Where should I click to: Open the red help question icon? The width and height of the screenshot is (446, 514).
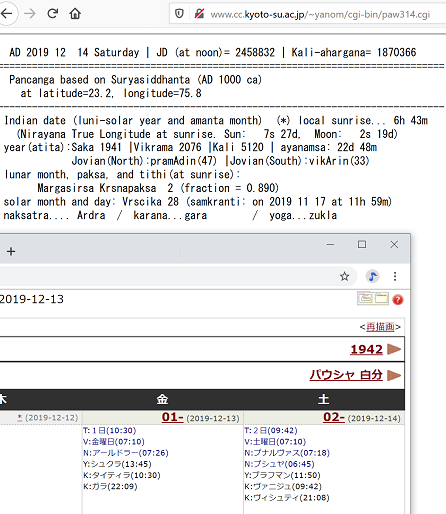coord(398,300)
